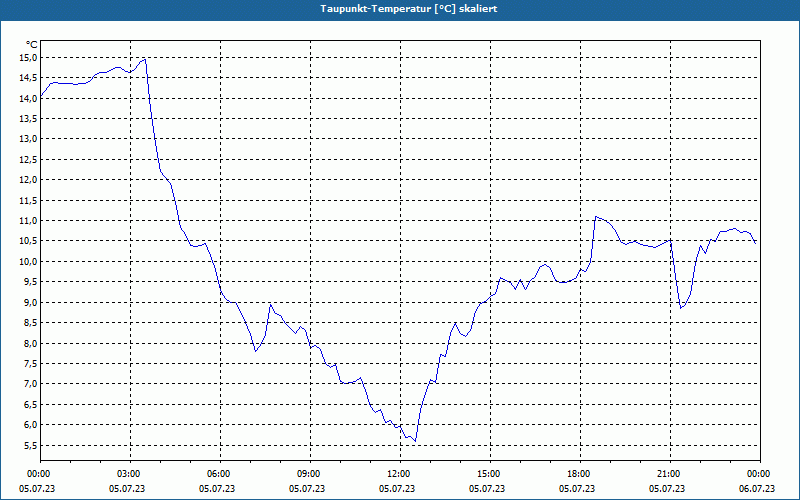Select the 03:00 time label

click(129, 474)
